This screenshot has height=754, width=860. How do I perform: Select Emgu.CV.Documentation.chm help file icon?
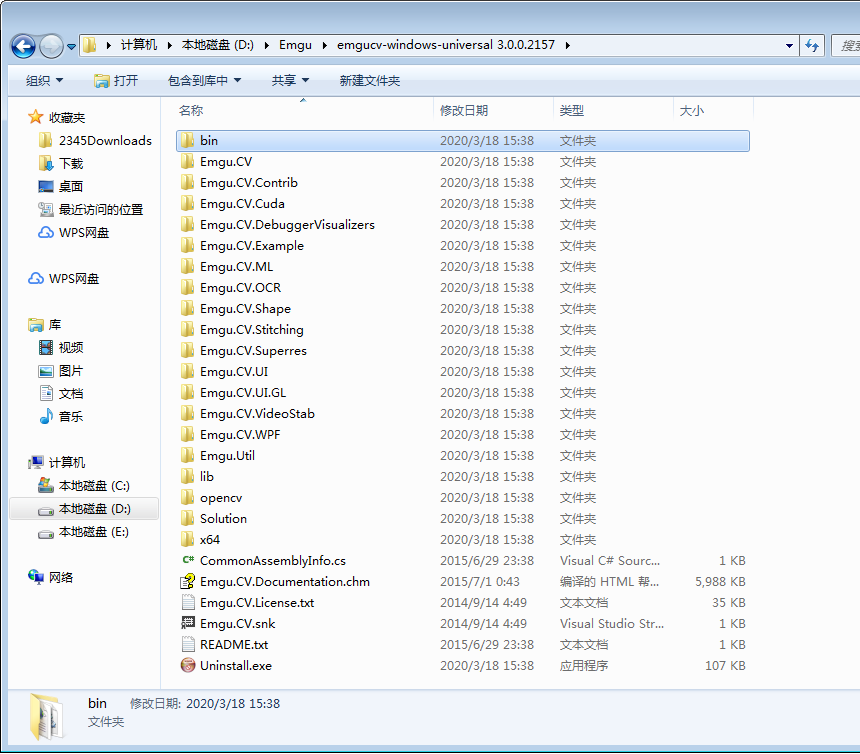pyautogui.click(x=188, y=581)
